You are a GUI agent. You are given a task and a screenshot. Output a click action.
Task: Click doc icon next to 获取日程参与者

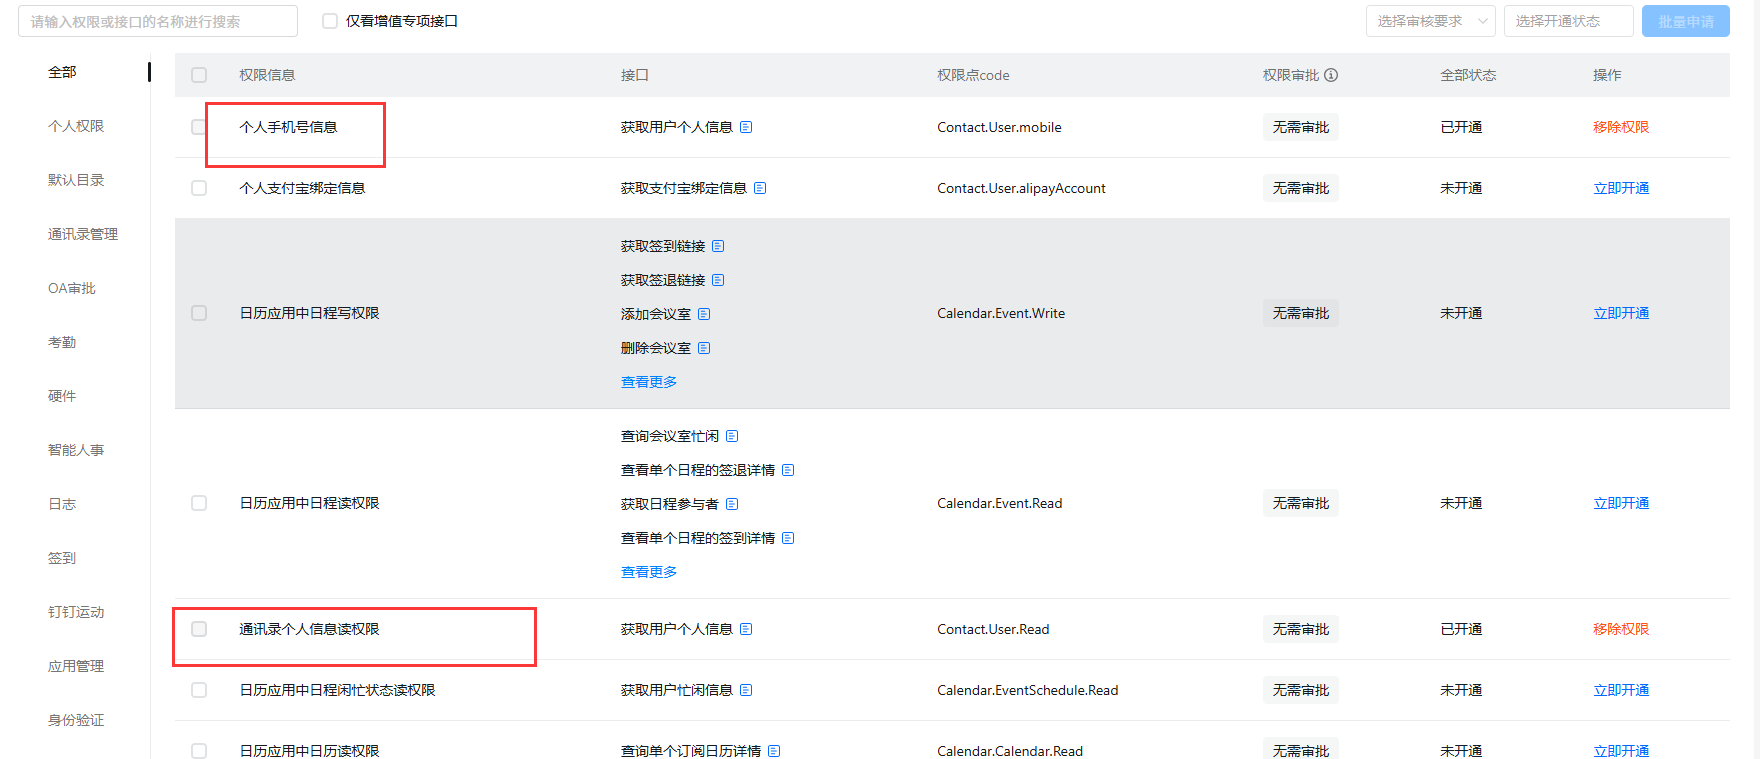(732, 504)
